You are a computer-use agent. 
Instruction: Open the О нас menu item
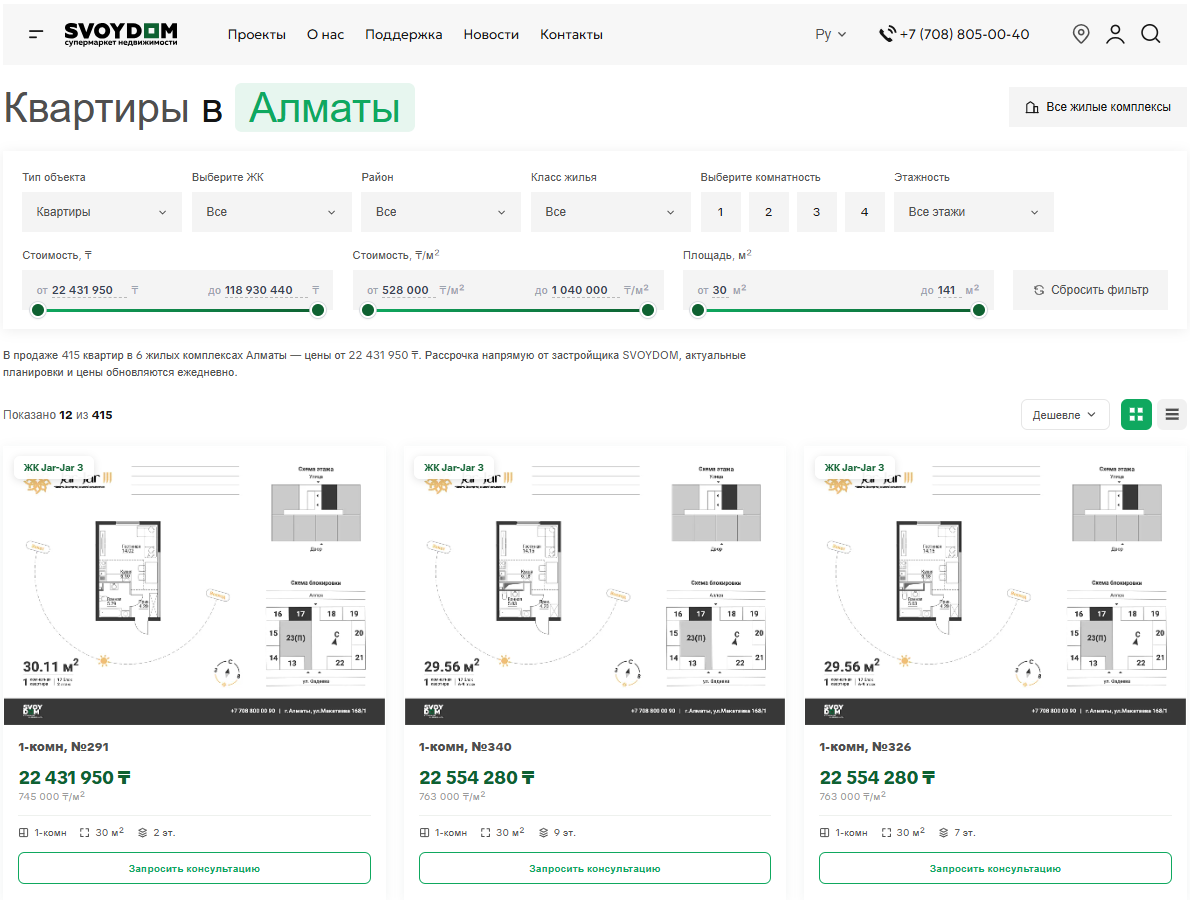pos(325,34)
